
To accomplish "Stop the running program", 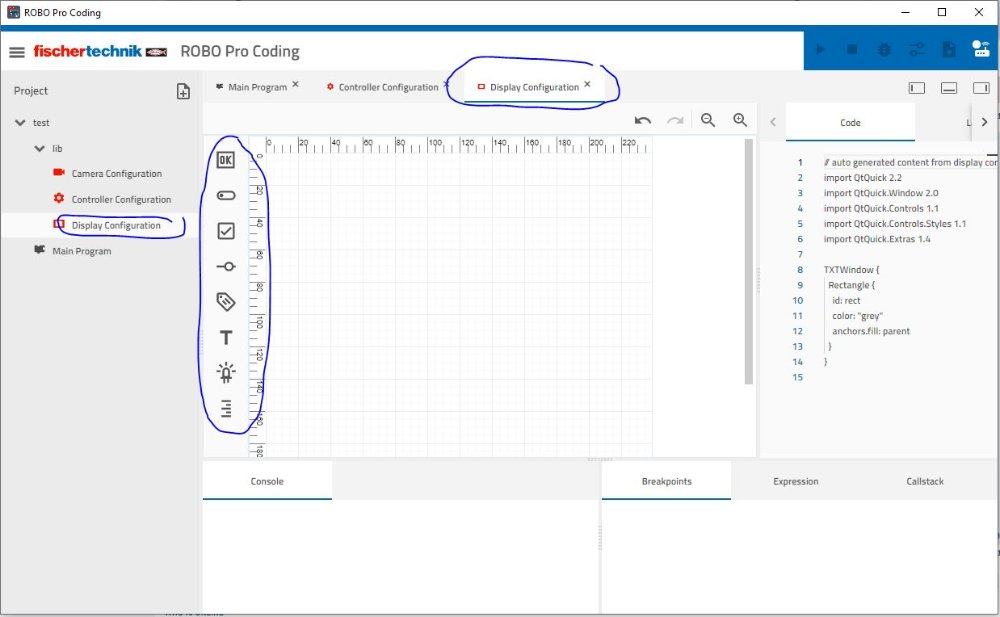I will [852, 49].
